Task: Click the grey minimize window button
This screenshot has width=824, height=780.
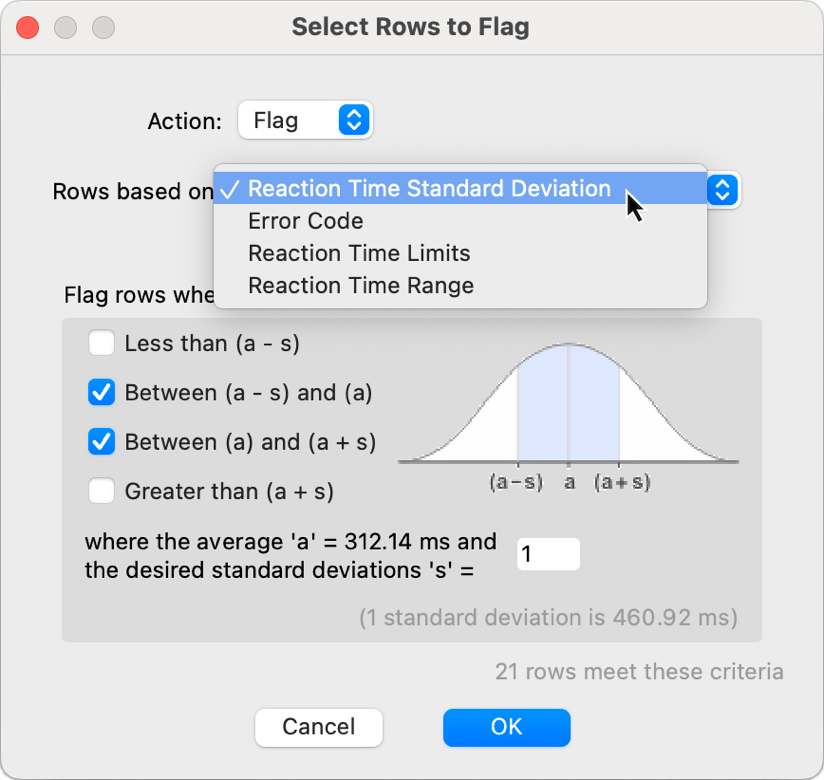Action: [65, 27]
